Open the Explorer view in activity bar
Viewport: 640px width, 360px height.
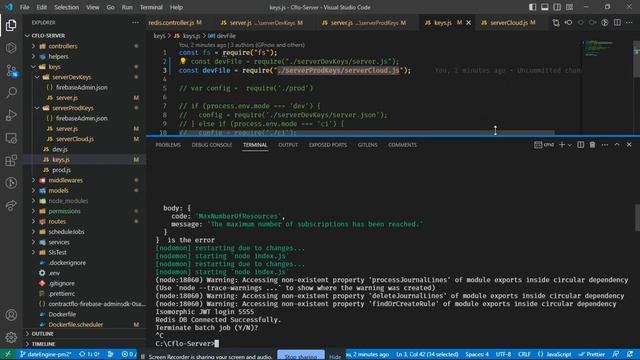pos(11,25)
